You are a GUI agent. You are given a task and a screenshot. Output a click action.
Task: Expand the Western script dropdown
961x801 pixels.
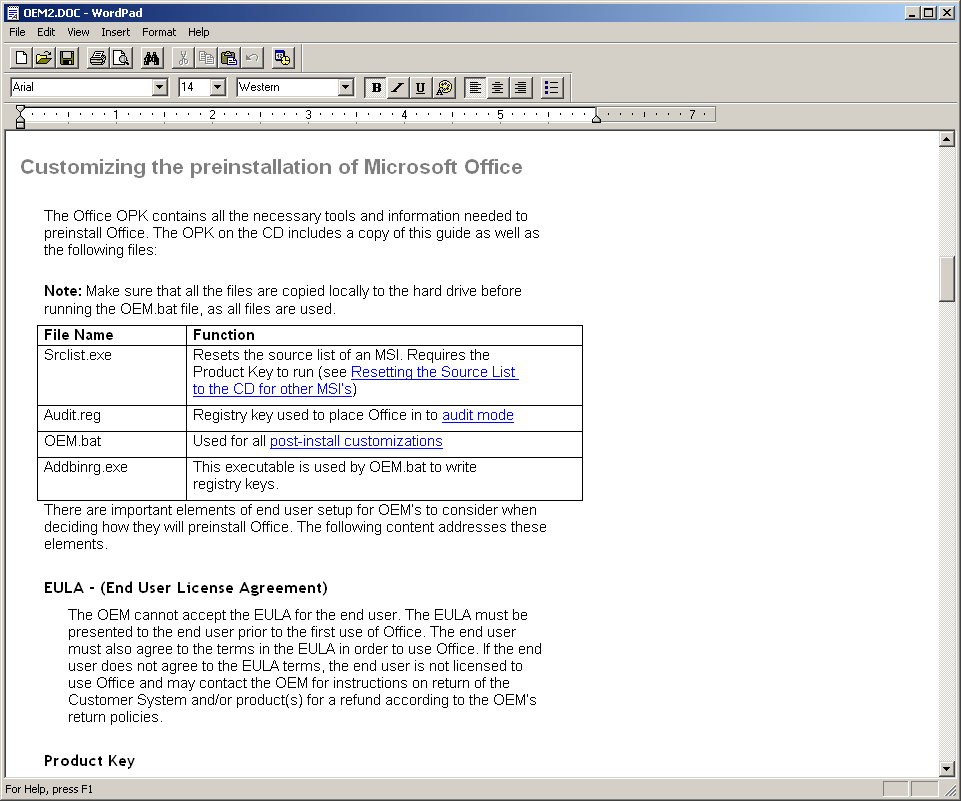[x=346, y=87]
